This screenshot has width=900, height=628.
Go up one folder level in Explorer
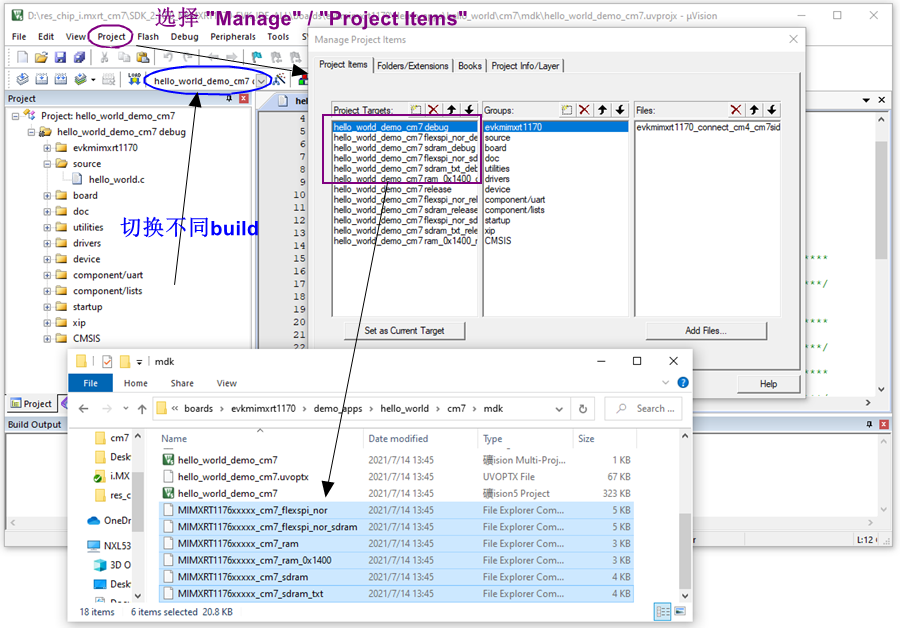[x=142, y=409]
